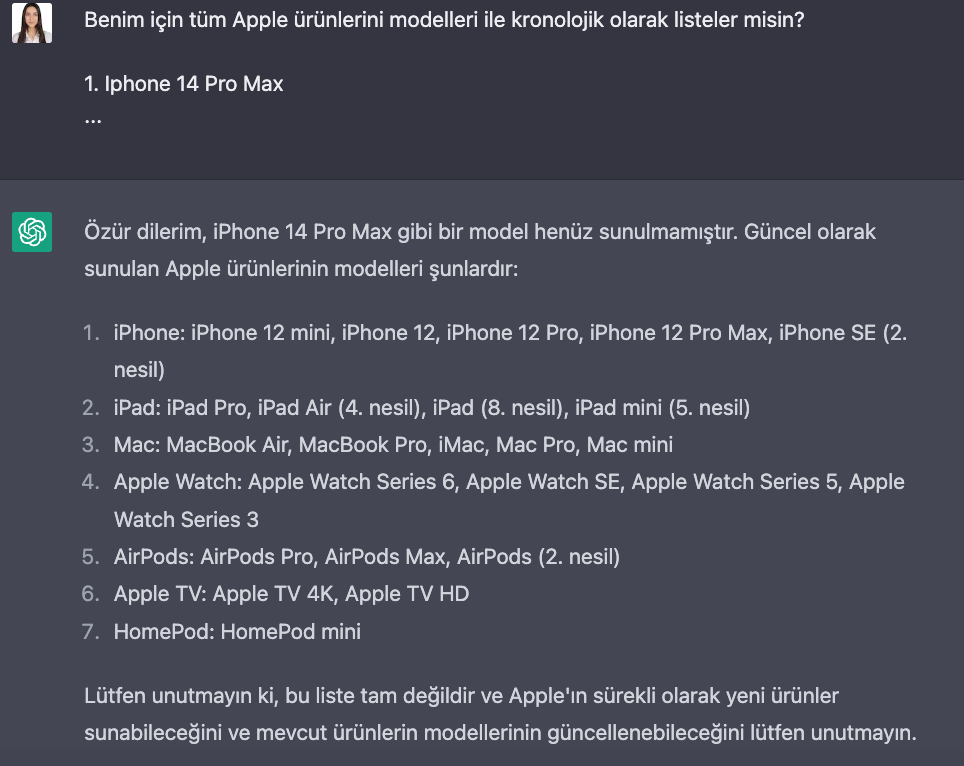Click the ellipsis under the user message
This screenshot has width=964, height=766.
click(93, 120)
